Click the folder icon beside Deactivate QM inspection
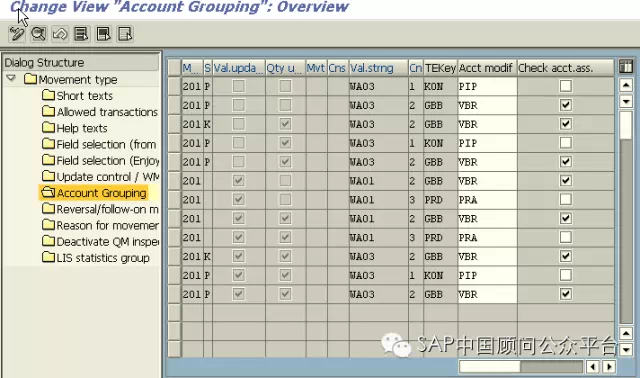The height and width of the screenshot is (378, 640). point(49,241)
